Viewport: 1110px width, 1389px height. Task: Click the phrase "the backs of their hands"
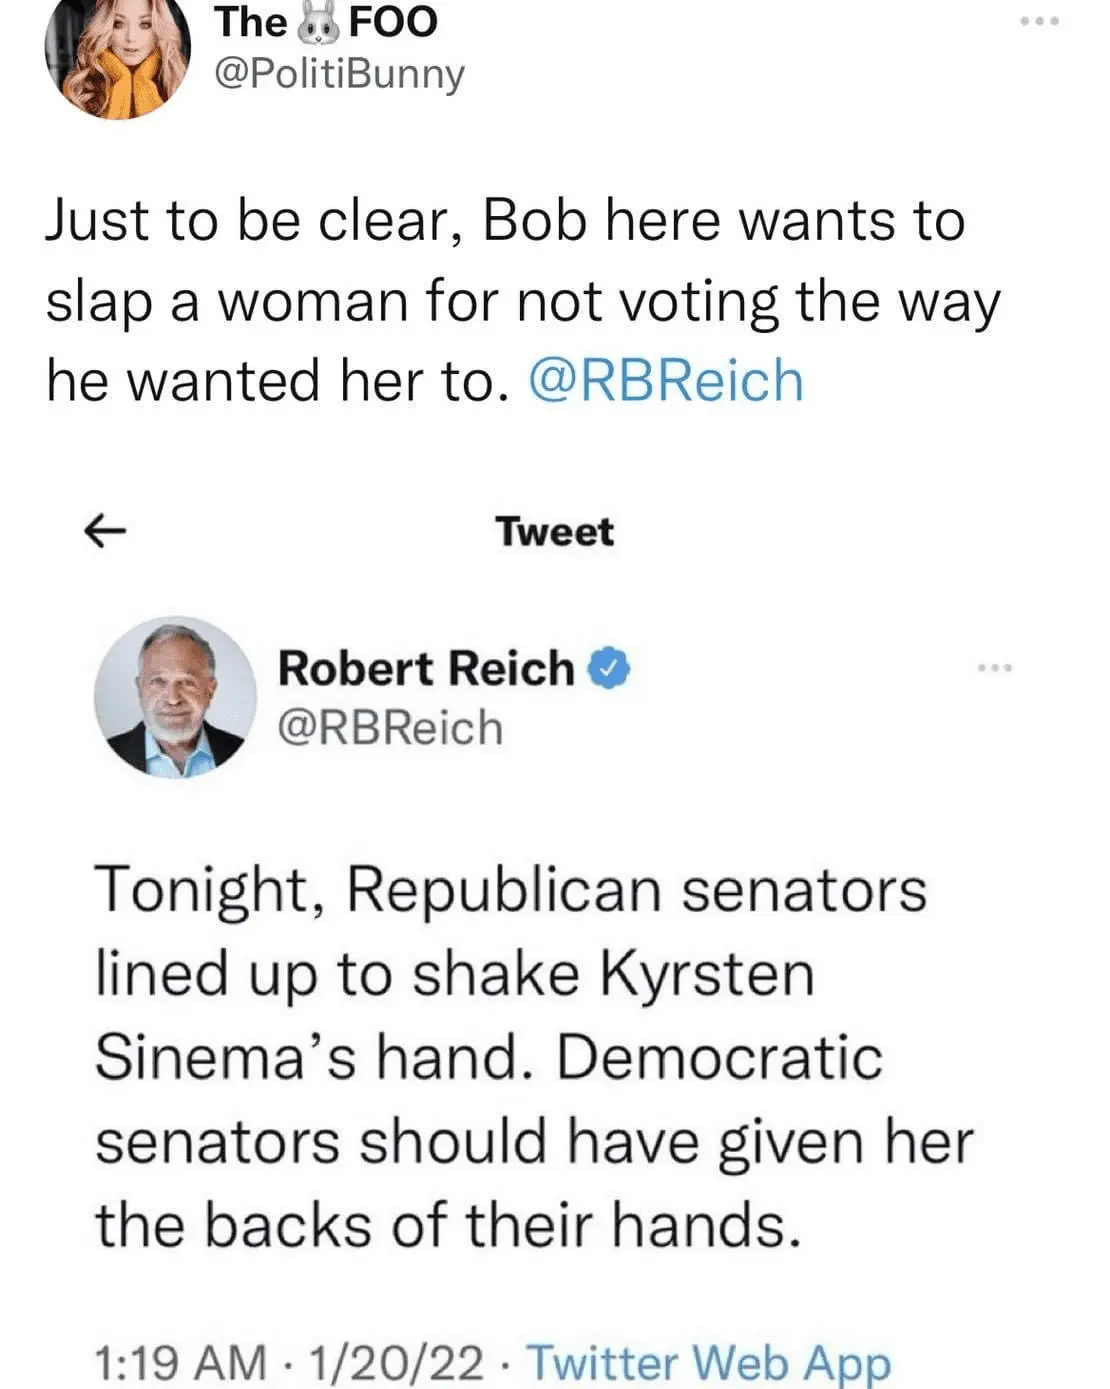448,1224
